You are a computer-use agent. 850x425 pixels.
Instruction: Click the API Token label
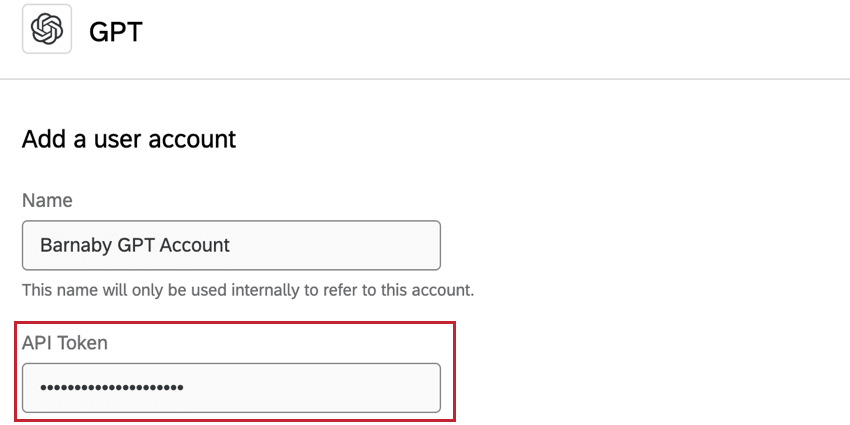65,342
